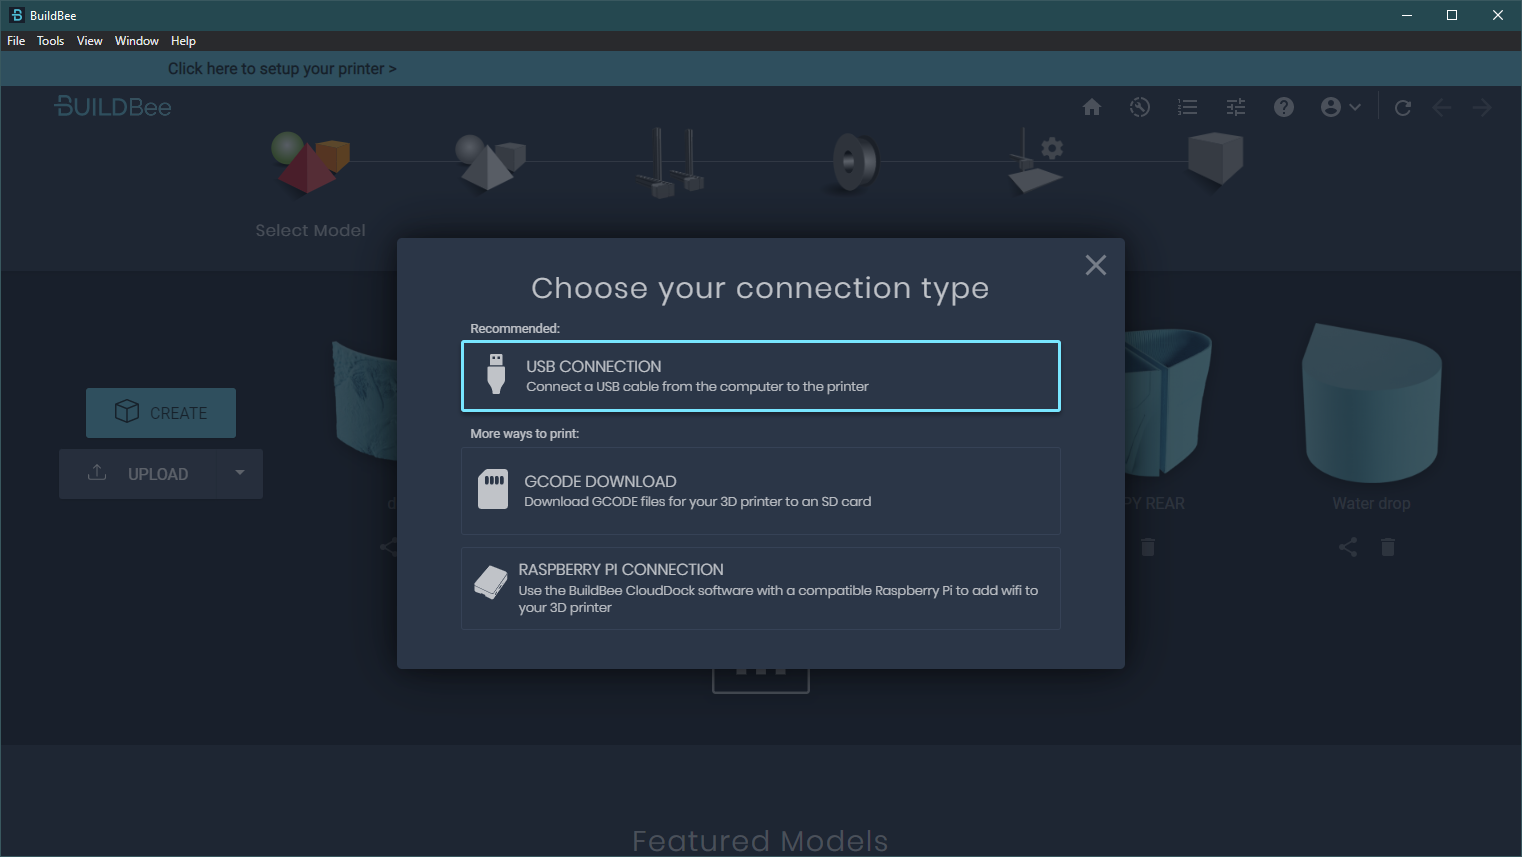Click the Water drop label
Screen dimensions: 1522x857
click(x=1371, y=504)
